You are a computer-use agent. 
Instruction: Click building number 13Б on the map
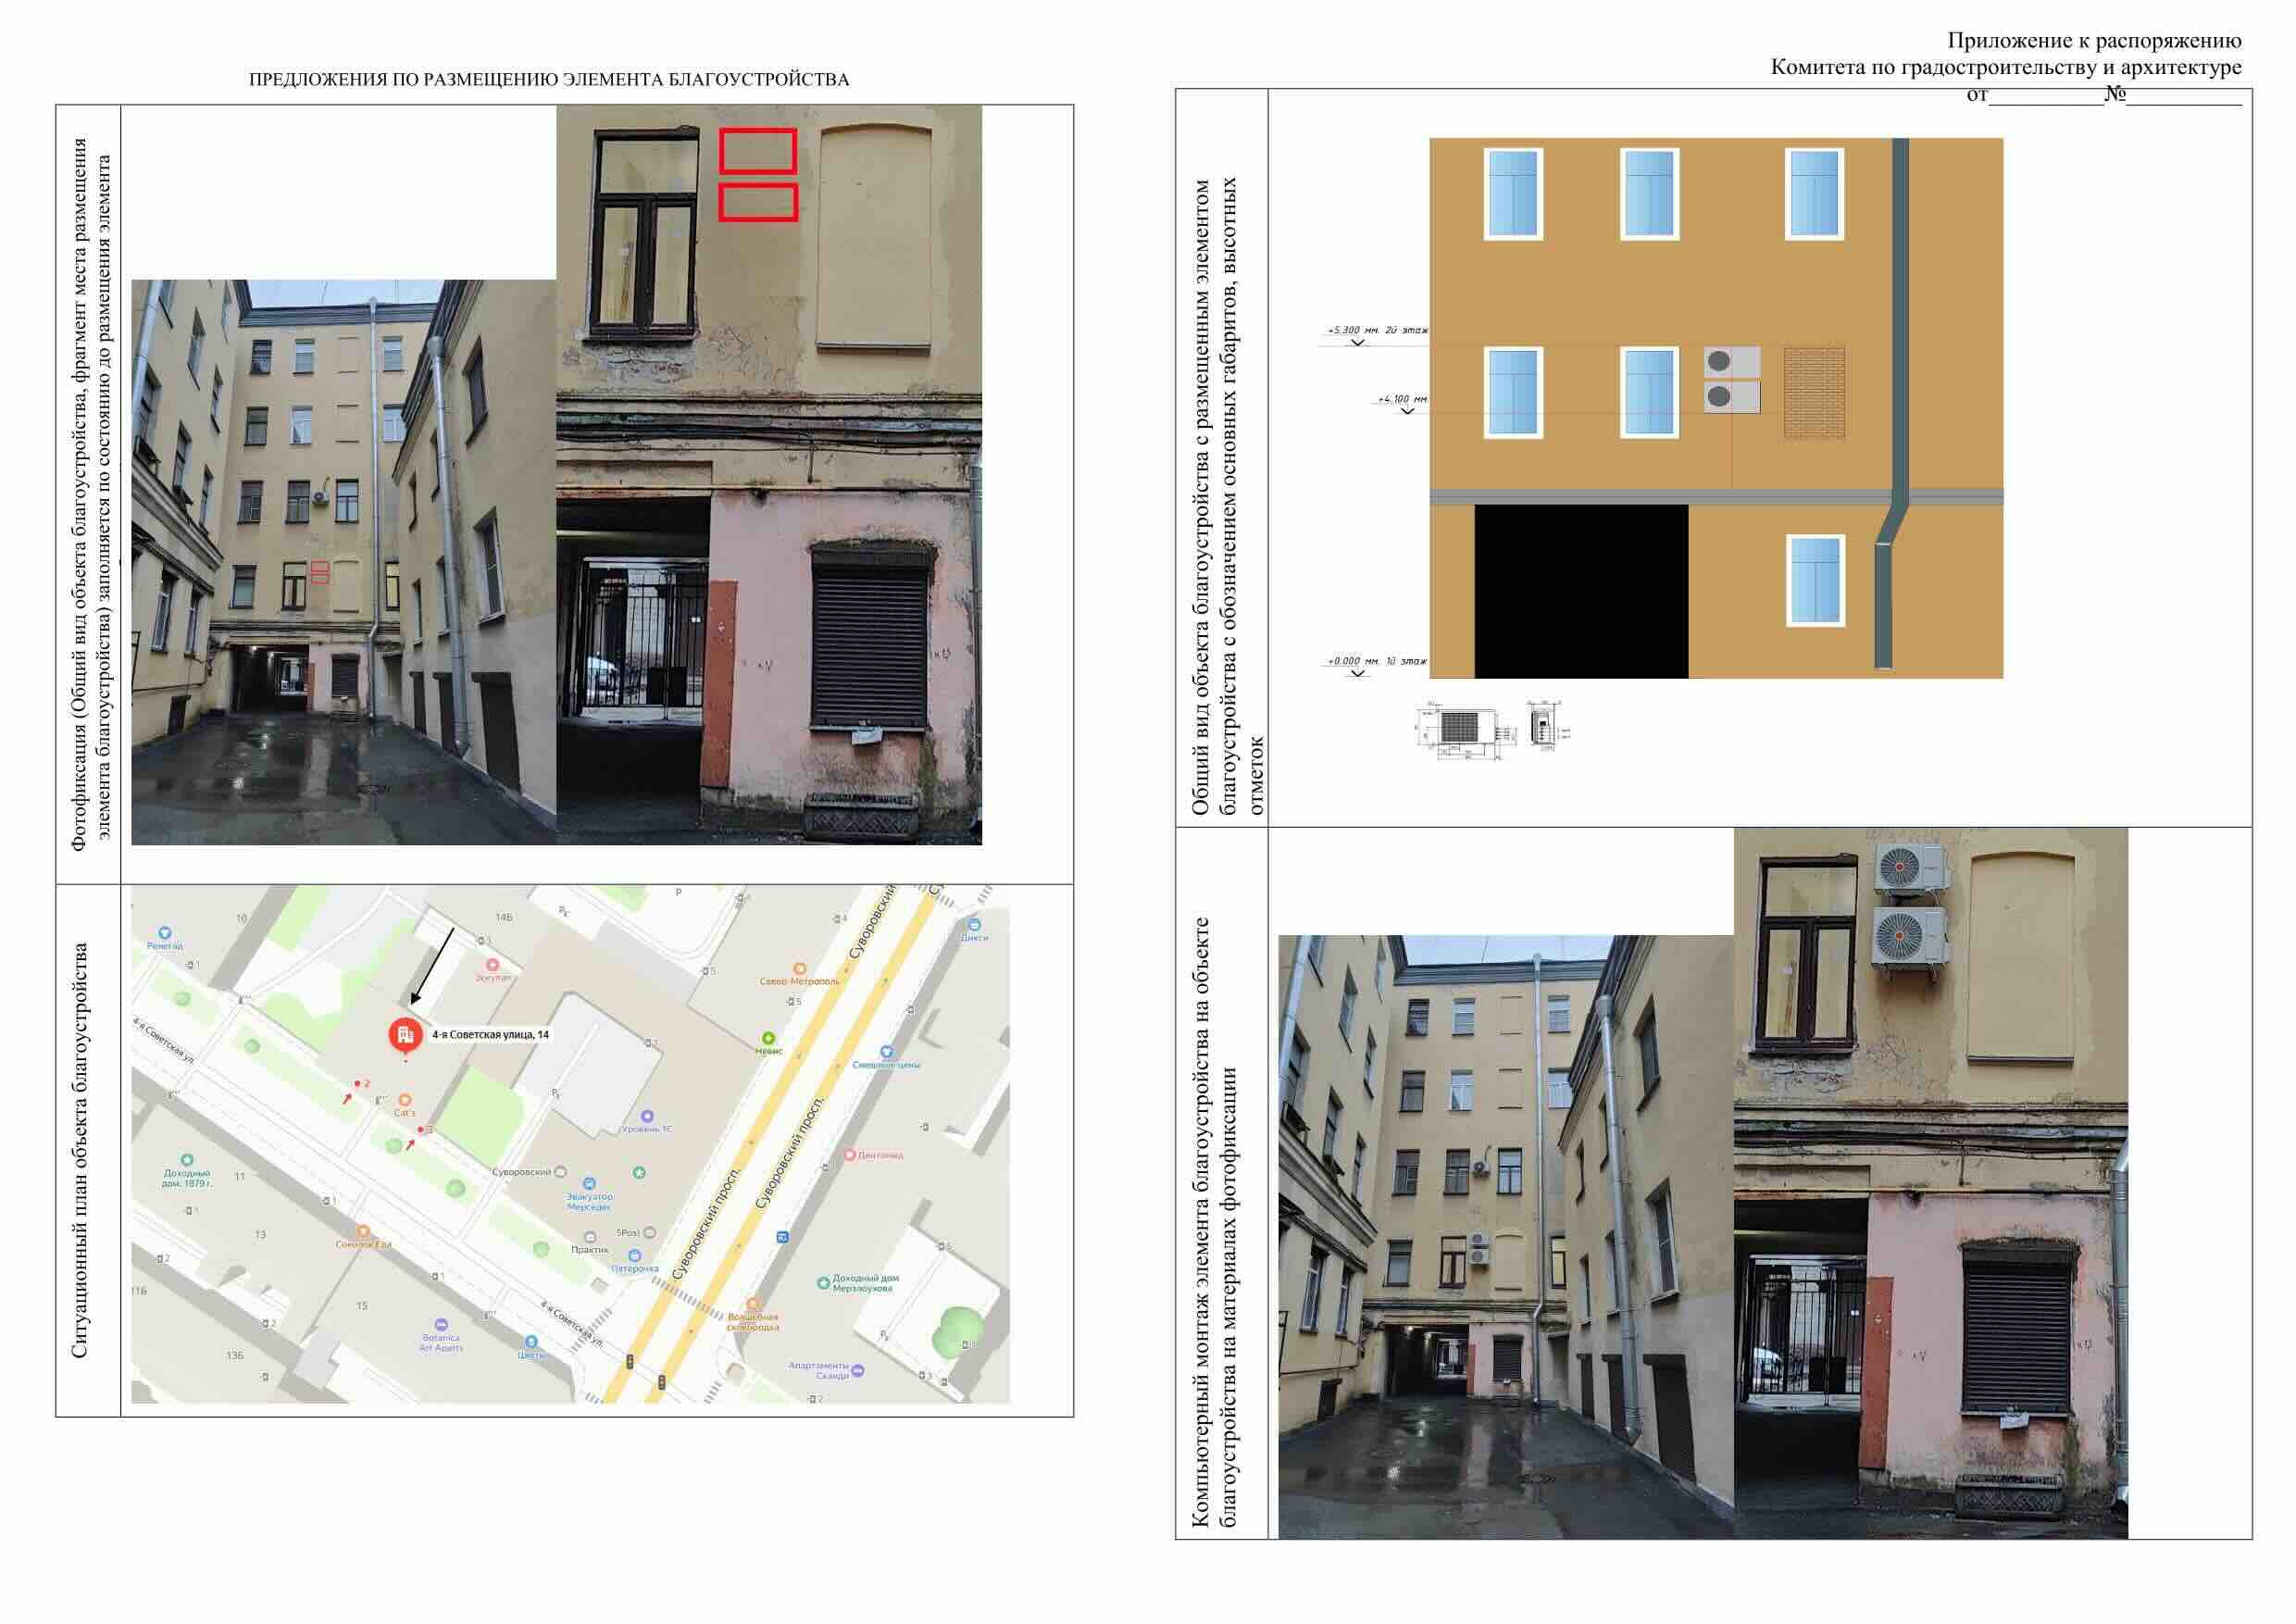tap(234, 1355)
